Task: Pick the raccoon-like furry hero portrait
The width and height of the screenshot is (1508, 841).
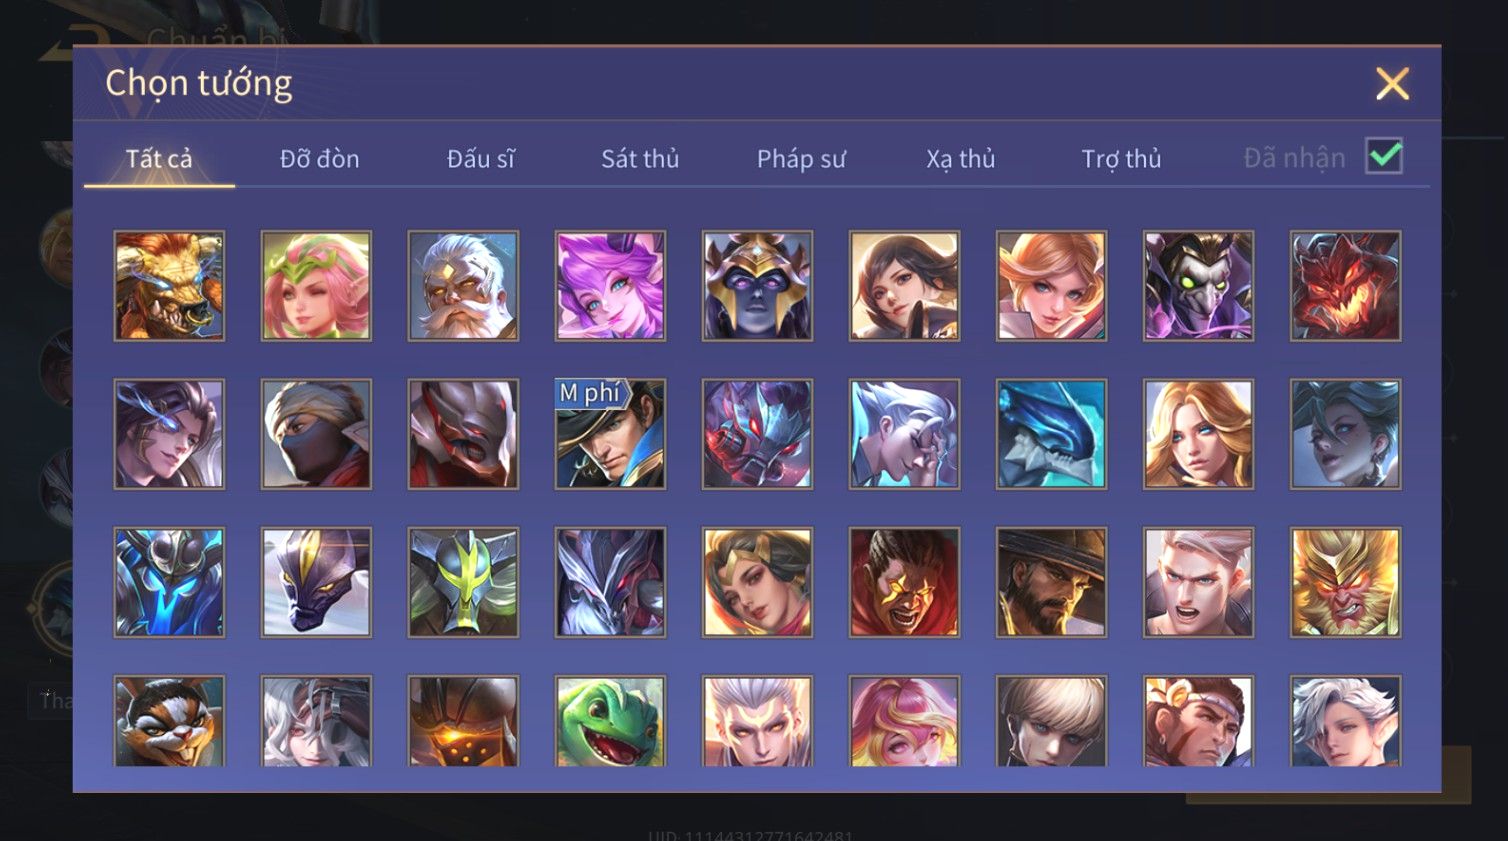Action: (x=169, y=721)
